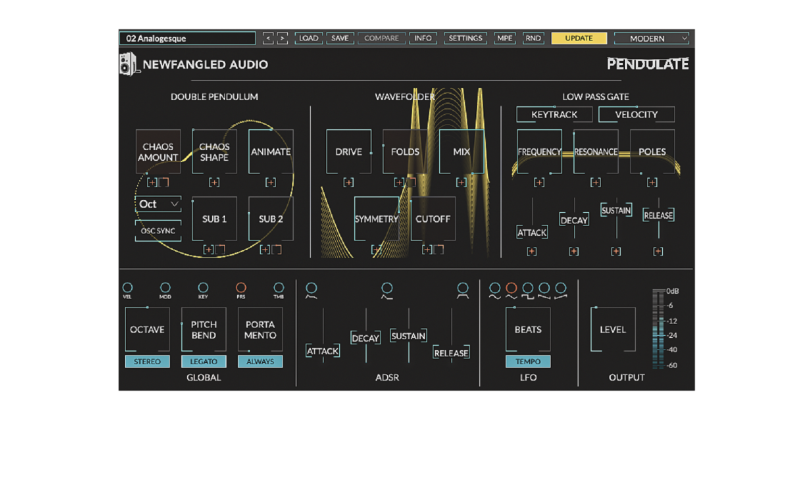Toggle the MPE button

505,38
